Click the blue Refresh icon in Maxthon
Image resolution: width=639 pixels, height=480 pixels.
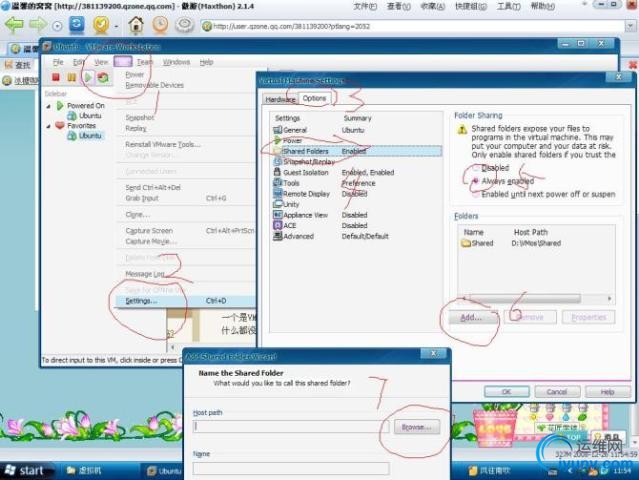point(77,25)
